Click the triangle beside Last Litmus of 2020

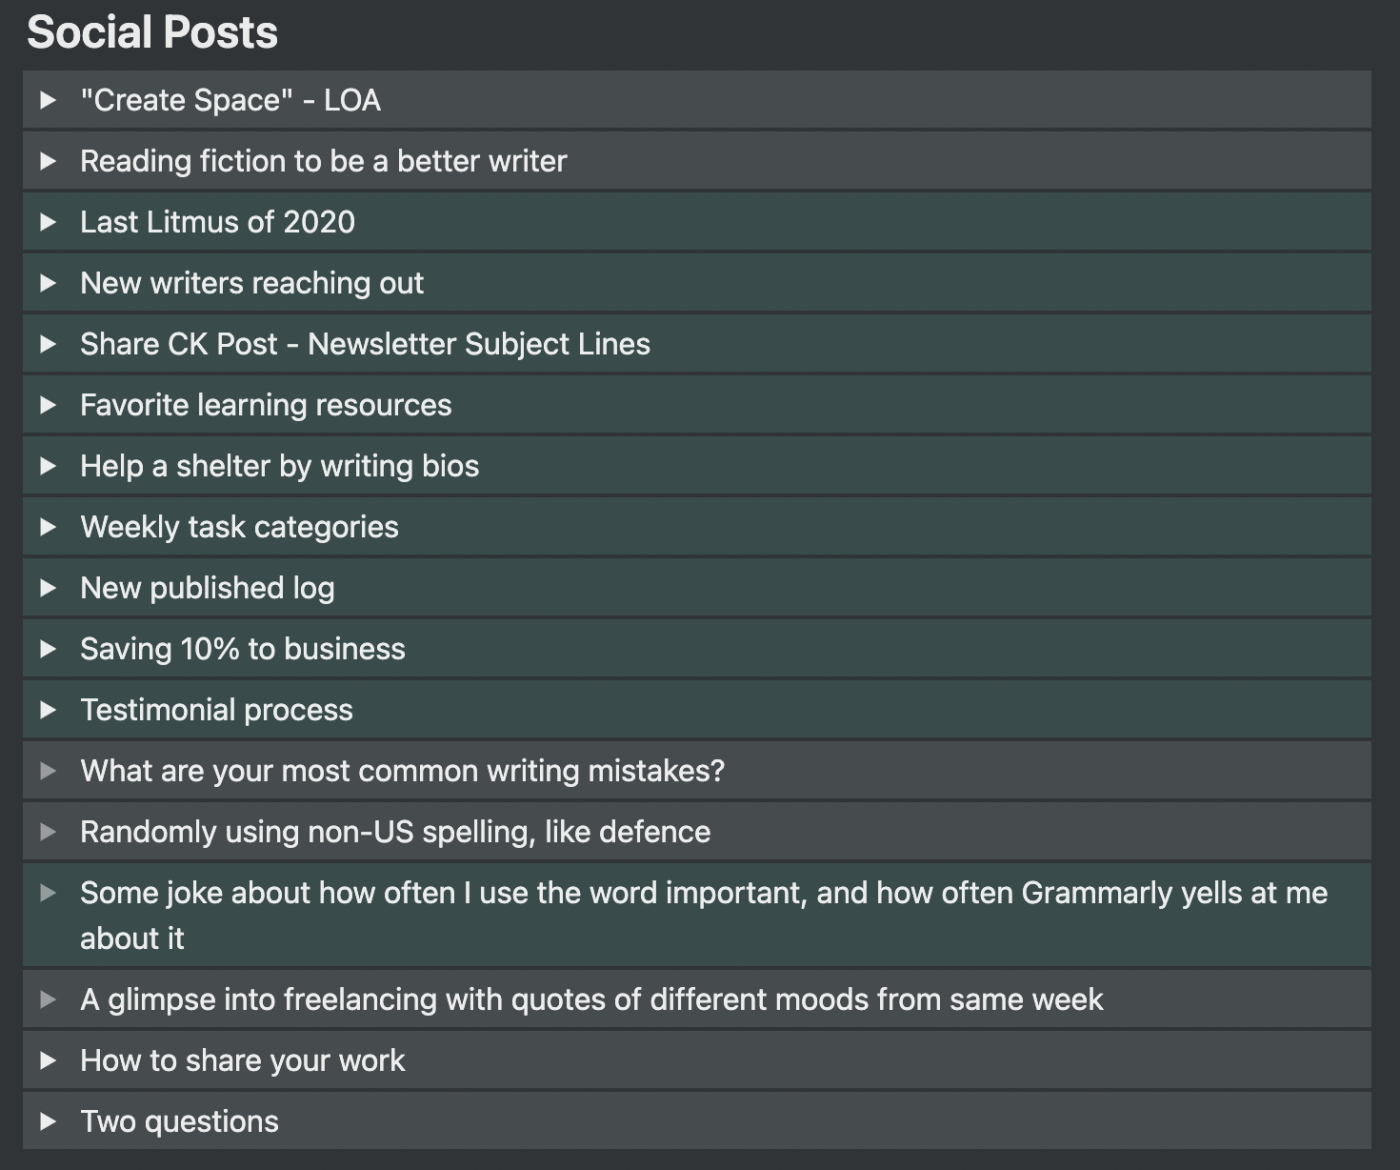(x=47, y=222)
